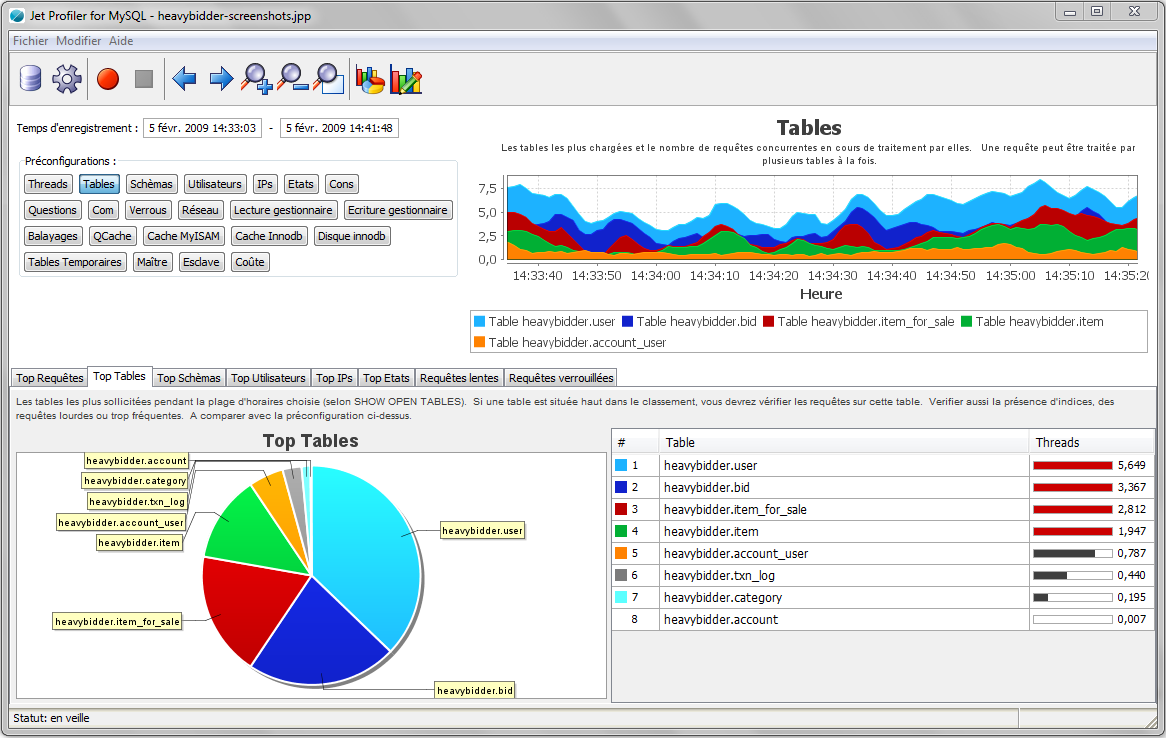Zoom in using the magnifier plus icon
1166x738 pixels.
(x=257, y=78)
